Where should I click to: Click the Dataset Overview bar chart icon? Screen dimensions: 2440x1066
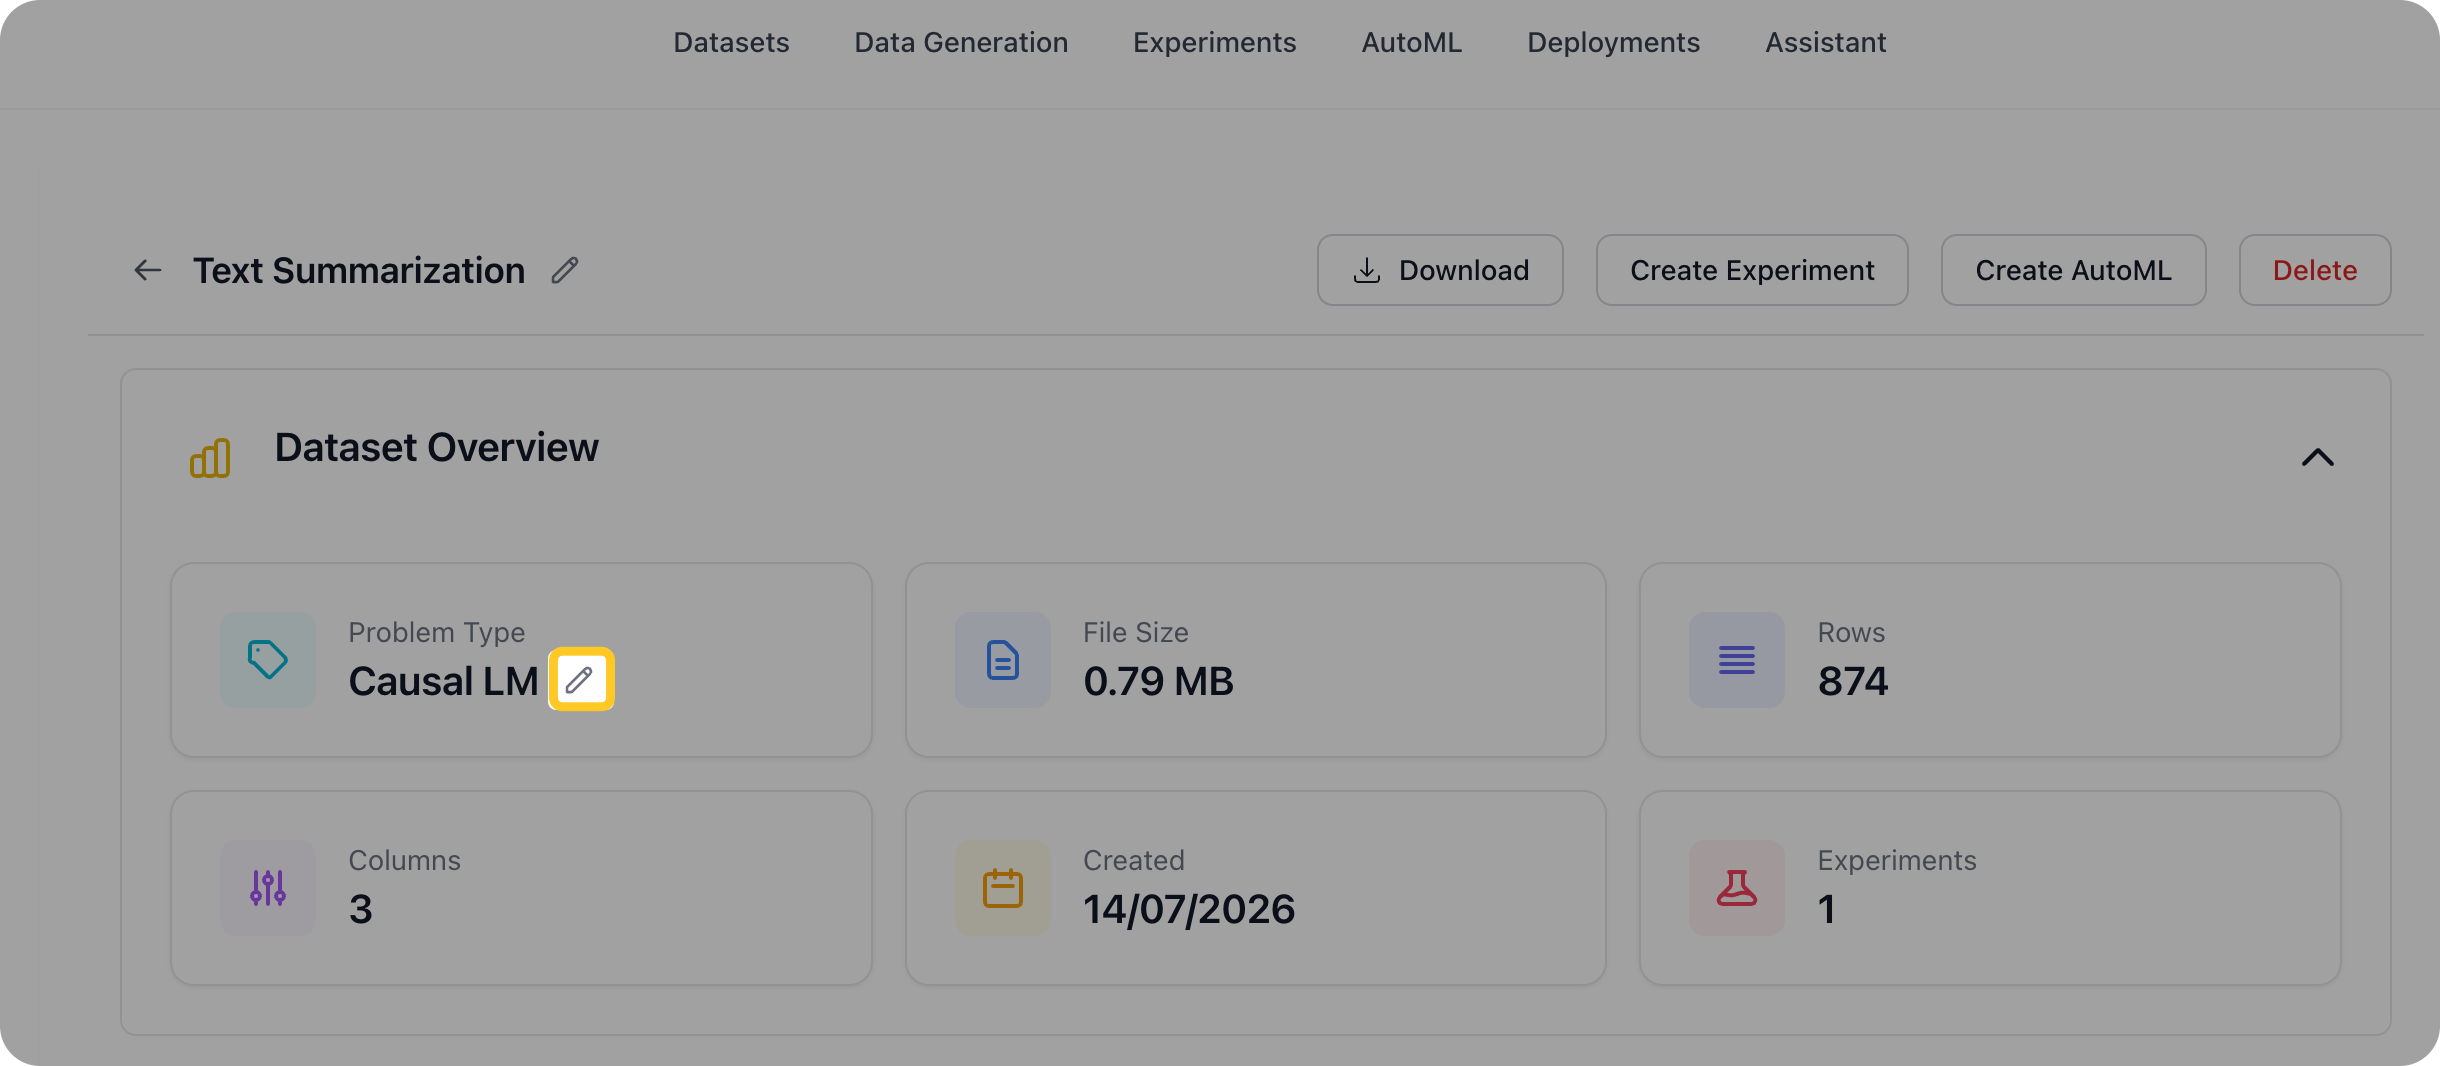coord(210,458)
